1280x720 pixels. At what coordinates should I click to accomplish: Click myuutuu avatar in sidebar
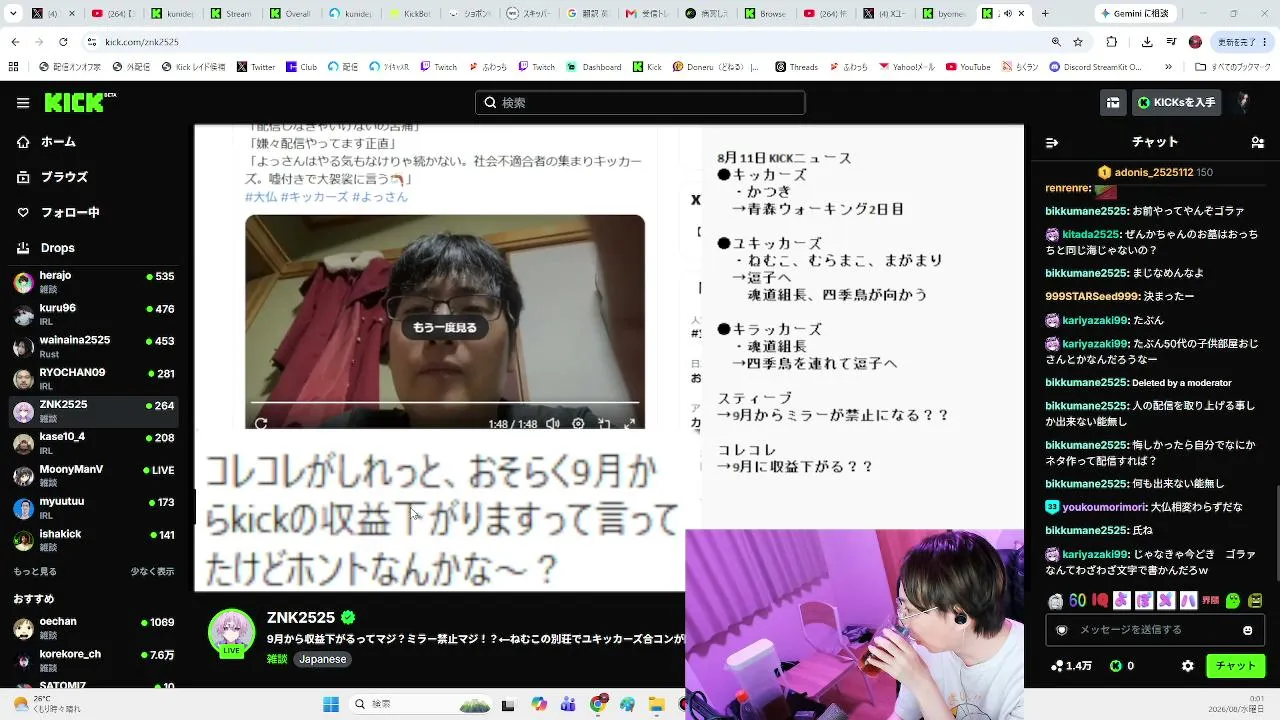(24, 507)
